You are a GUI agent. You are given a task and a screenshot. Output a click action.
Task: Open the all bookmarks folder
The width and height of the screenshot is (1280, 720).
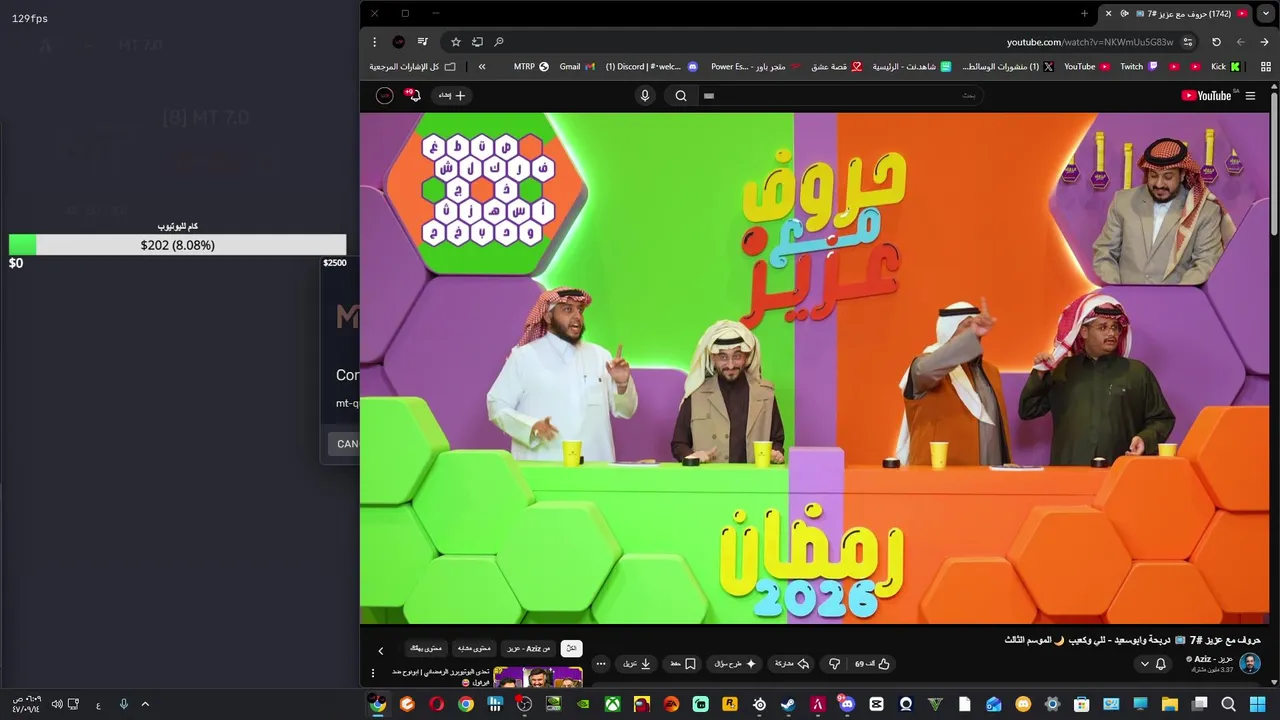tap(412, 67)
